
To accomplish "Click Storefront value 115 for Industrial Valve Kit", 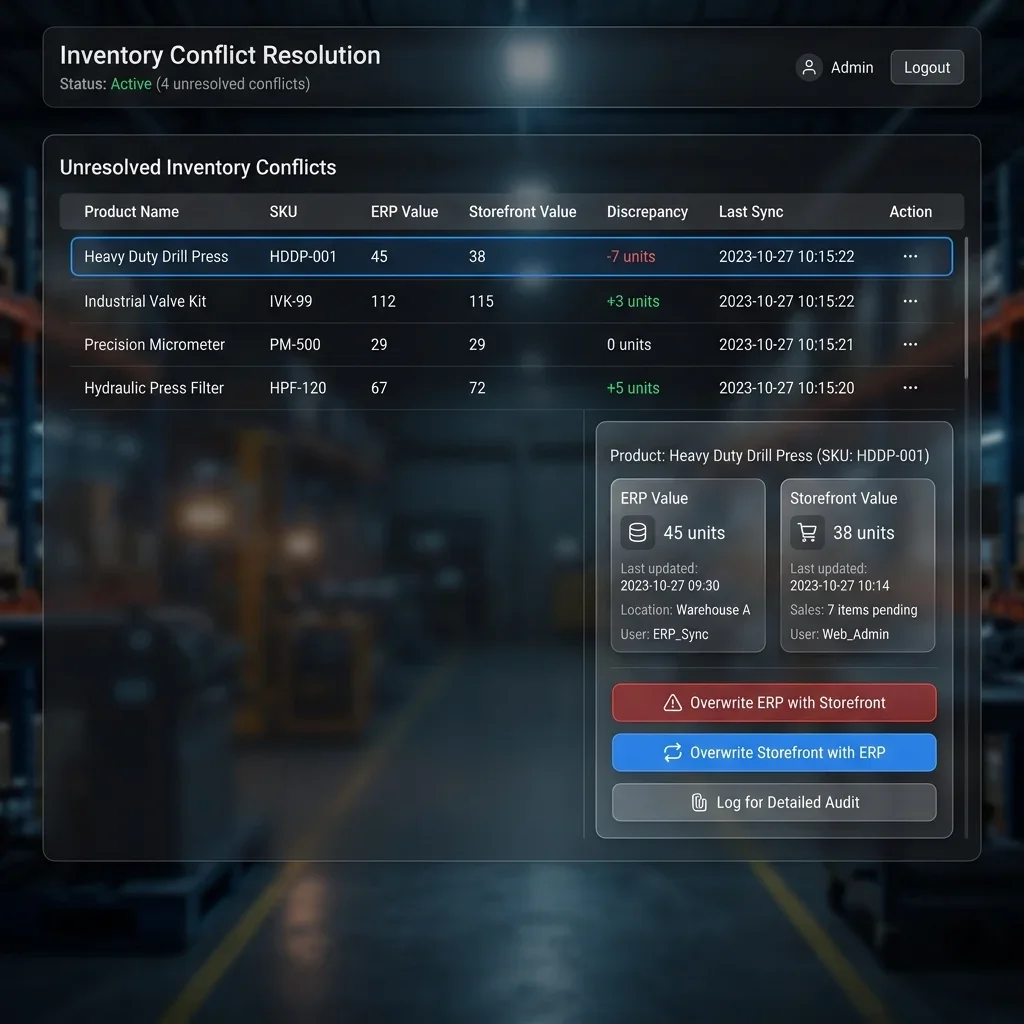I will [x=481, y=301].
